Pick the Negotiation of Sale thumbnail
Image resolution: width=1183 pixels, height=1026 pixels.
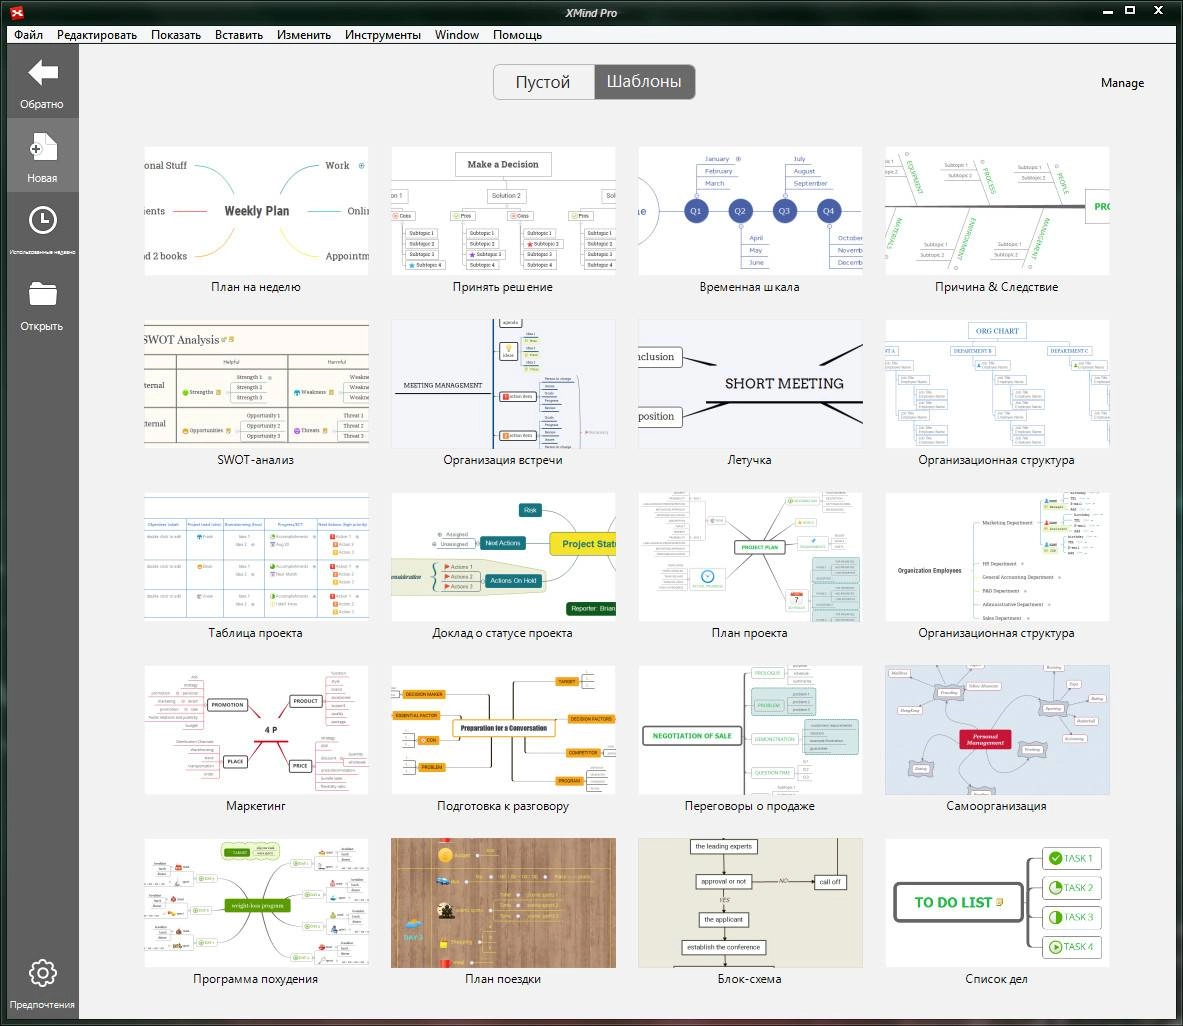point(750,730)
